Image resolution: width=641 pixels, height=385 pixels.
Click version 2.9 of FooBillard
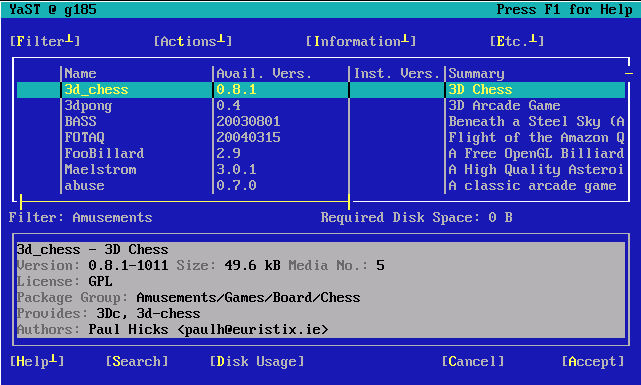229,153
